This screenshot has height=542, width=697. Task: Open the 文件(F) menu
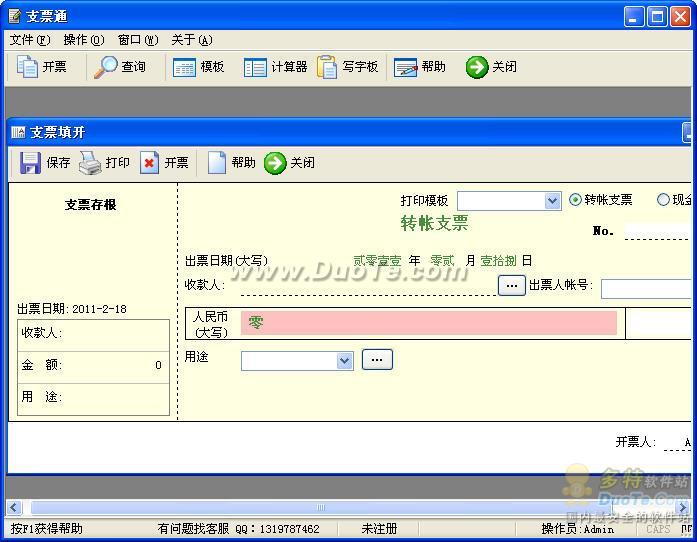click(x=29, y=40)
